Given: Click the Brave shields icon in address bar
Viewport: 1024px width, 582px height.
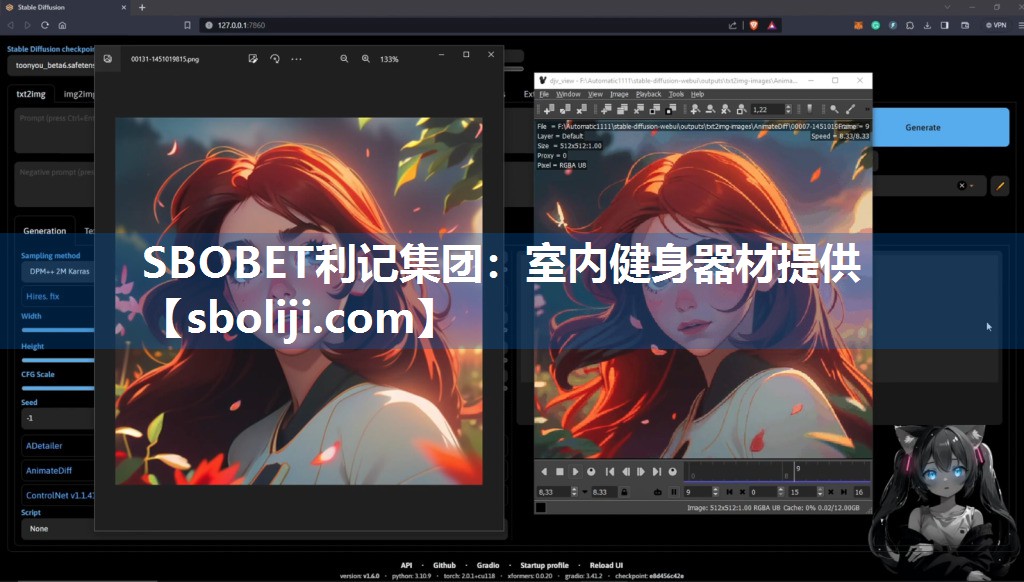Looking at the screenshot, I should (x=754, y=25).
